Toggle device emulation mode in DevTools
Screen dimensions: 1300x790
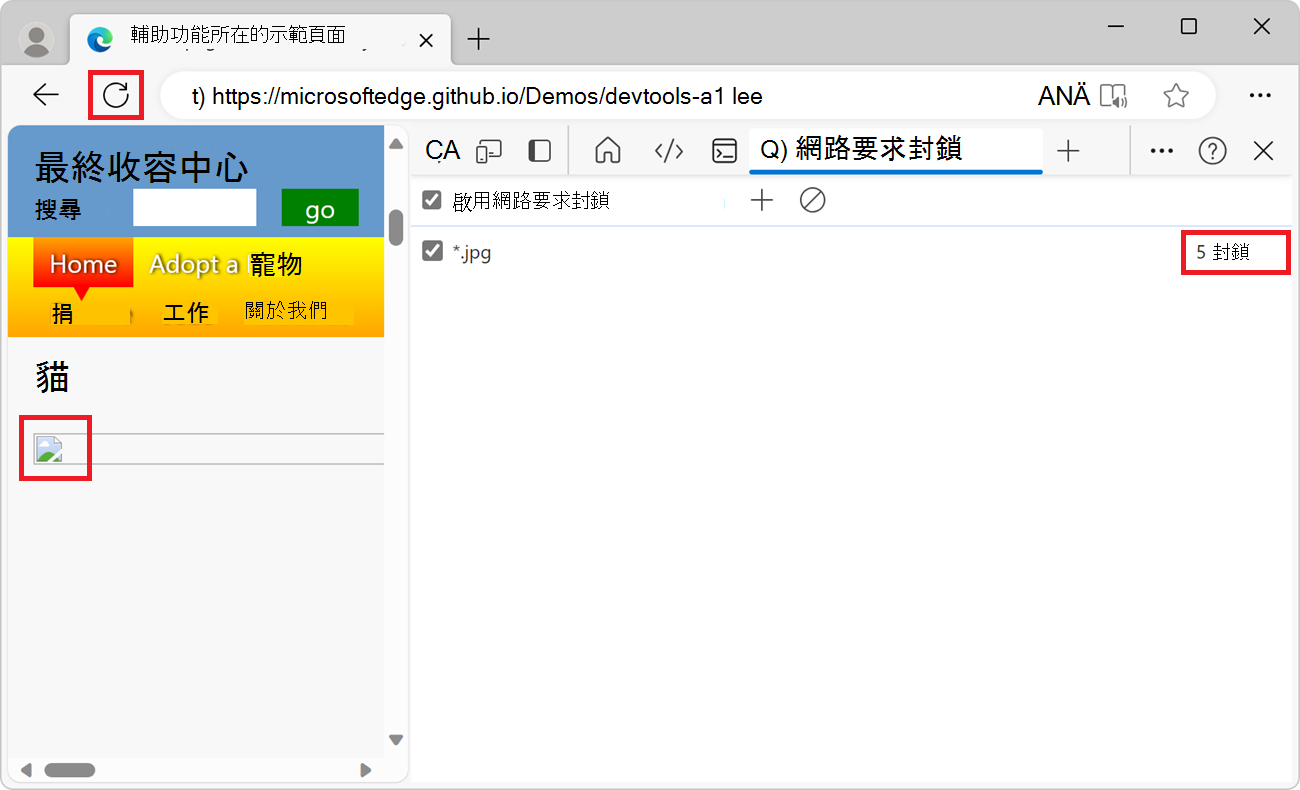click(x=489, y=150)
